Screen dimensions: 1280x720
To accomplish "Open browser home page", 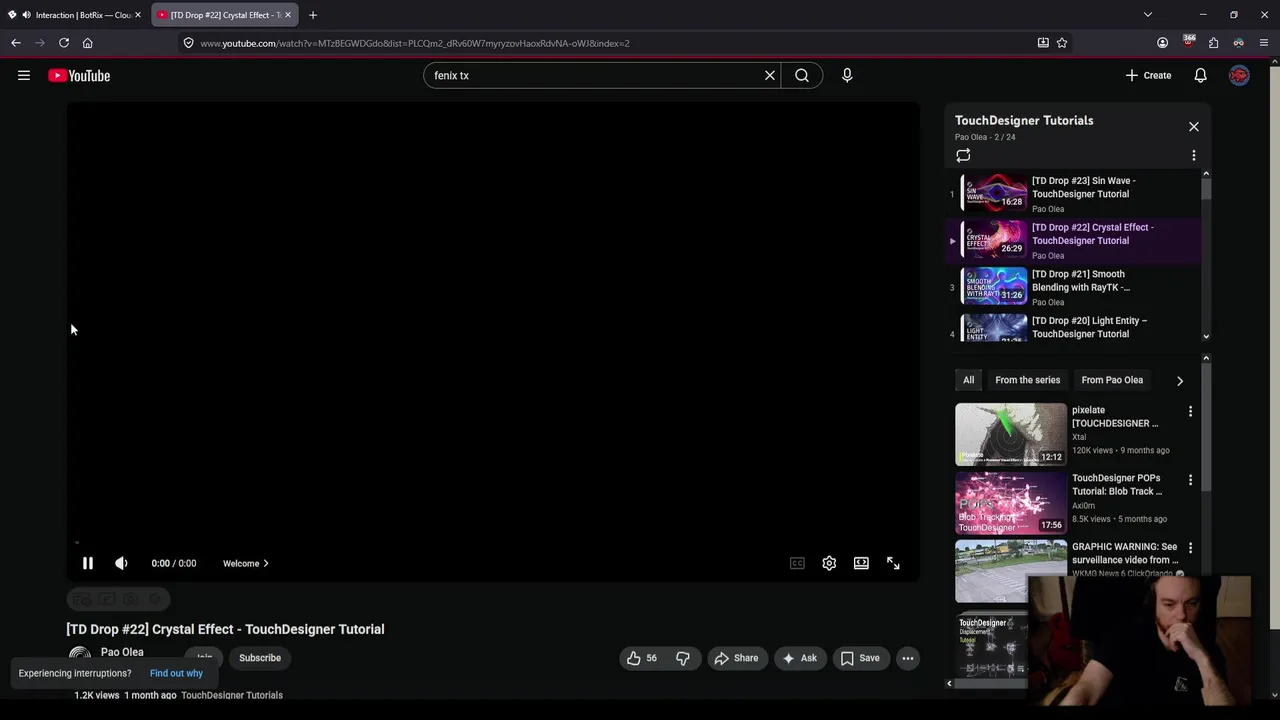I will coord(88,43).
